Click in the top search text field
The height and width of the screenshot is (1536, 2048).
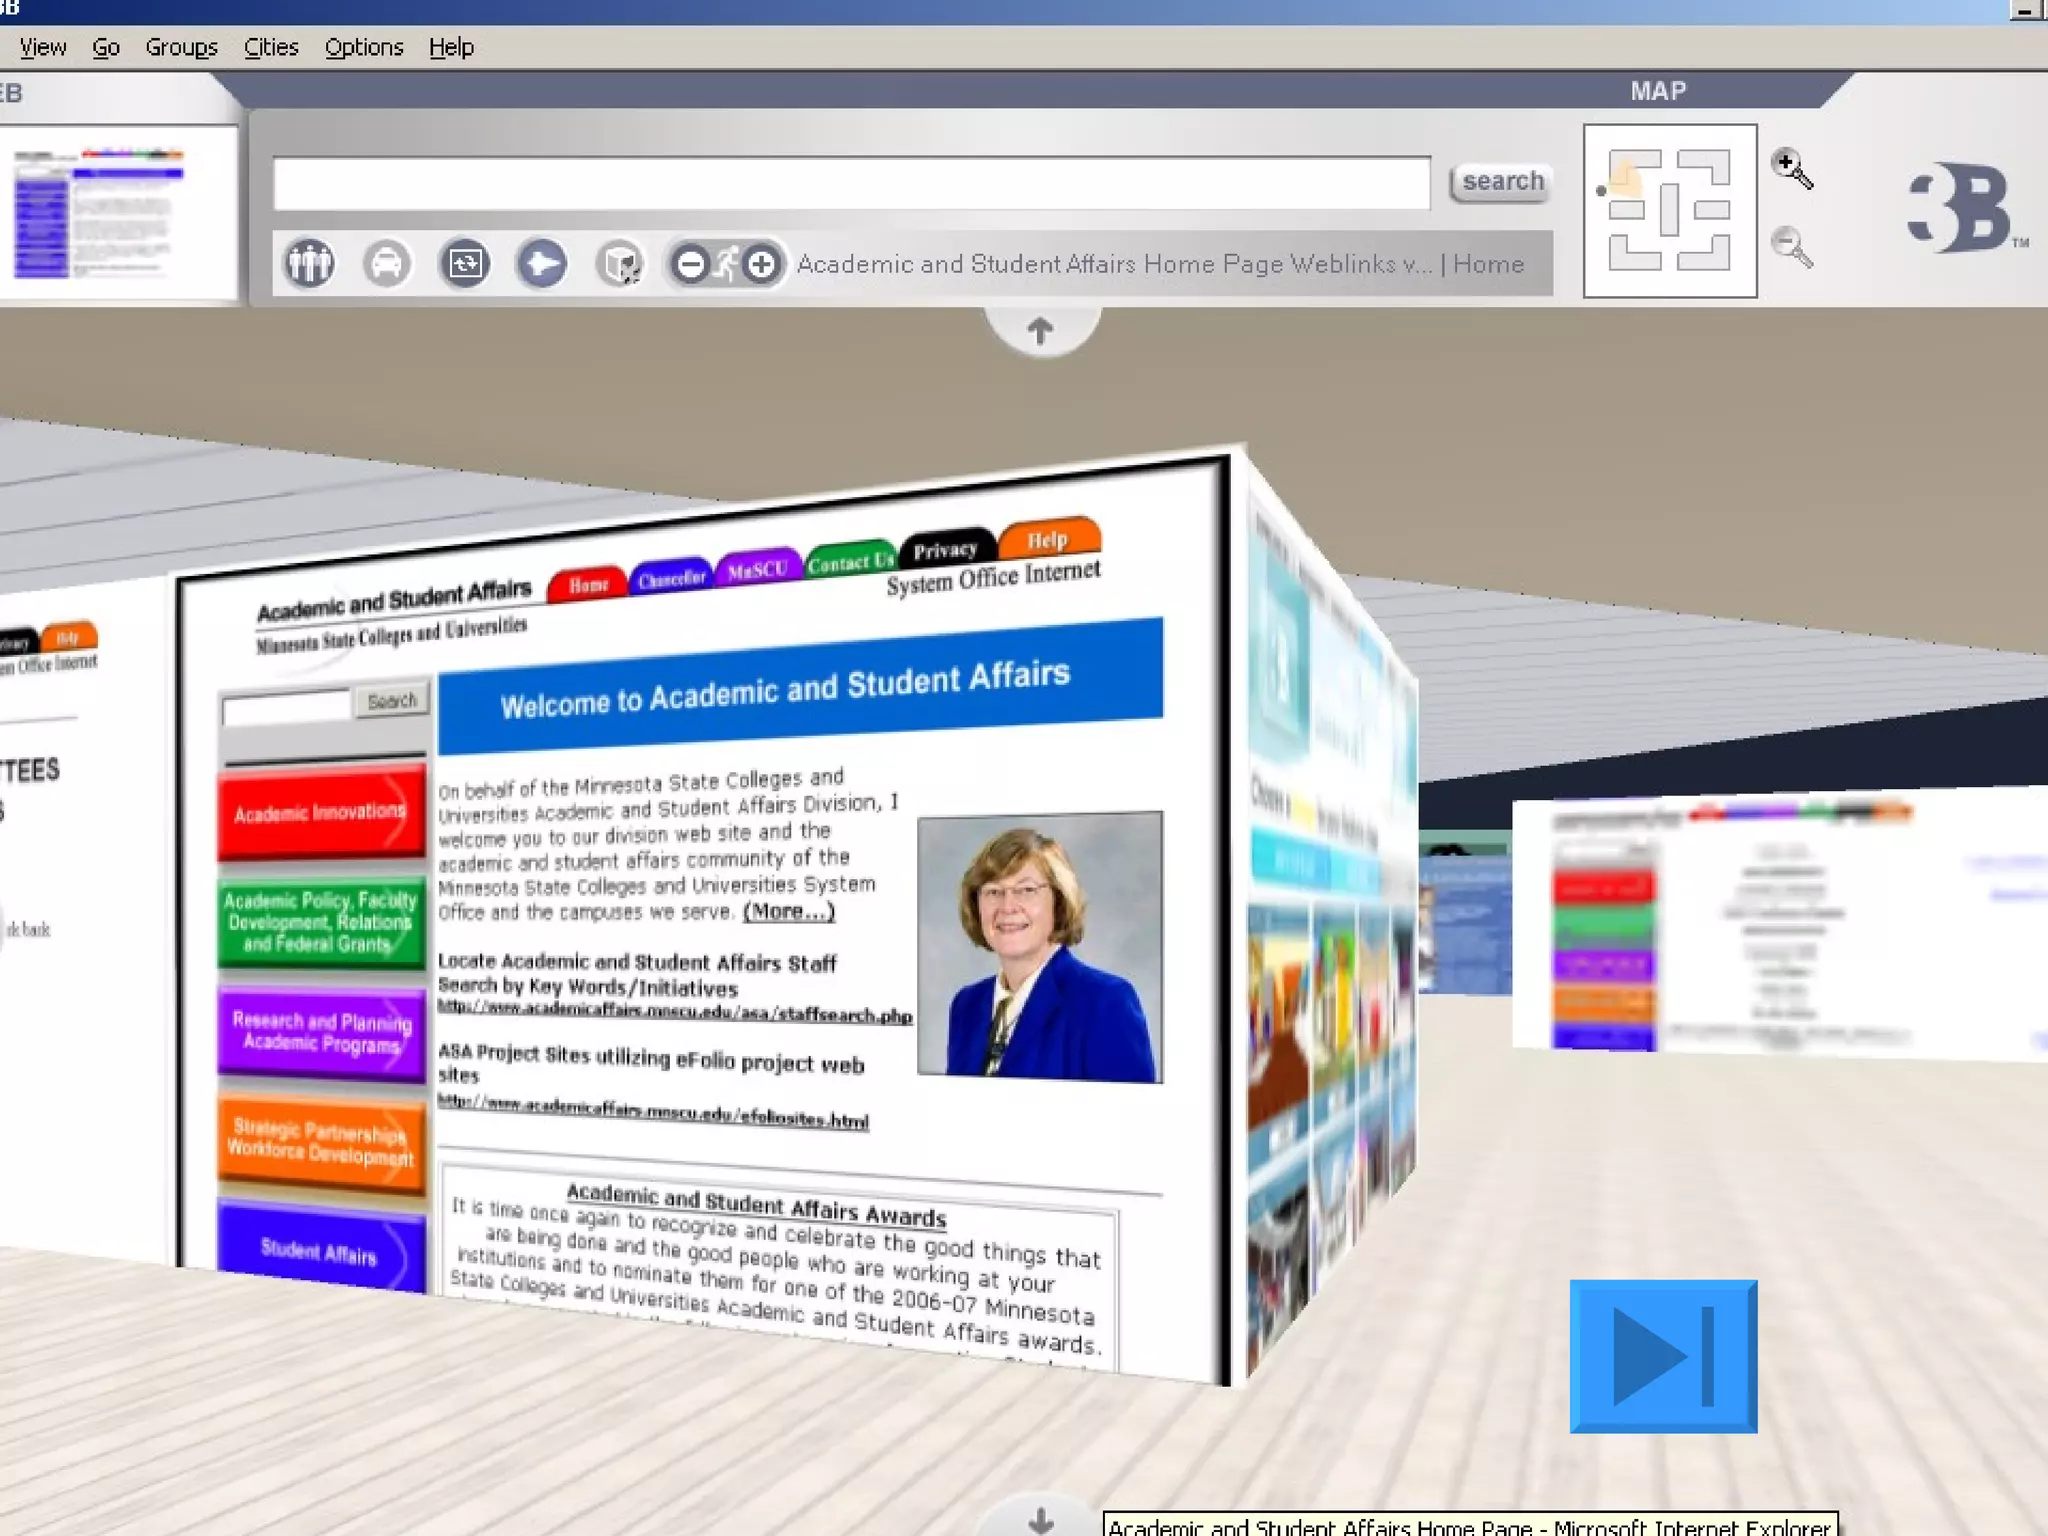[x=851, y=183]
